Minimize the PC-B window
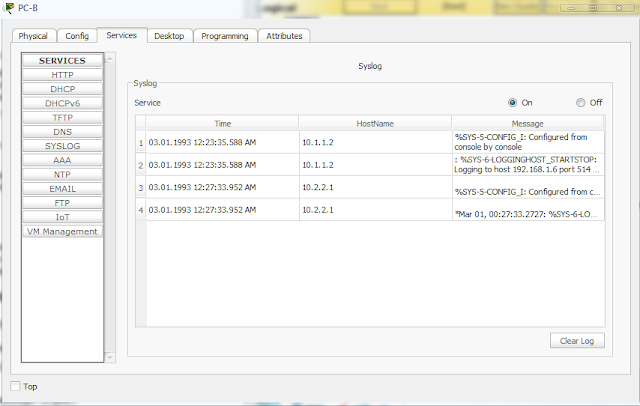Viewport: 640px width, 406px height. (571, 8)
